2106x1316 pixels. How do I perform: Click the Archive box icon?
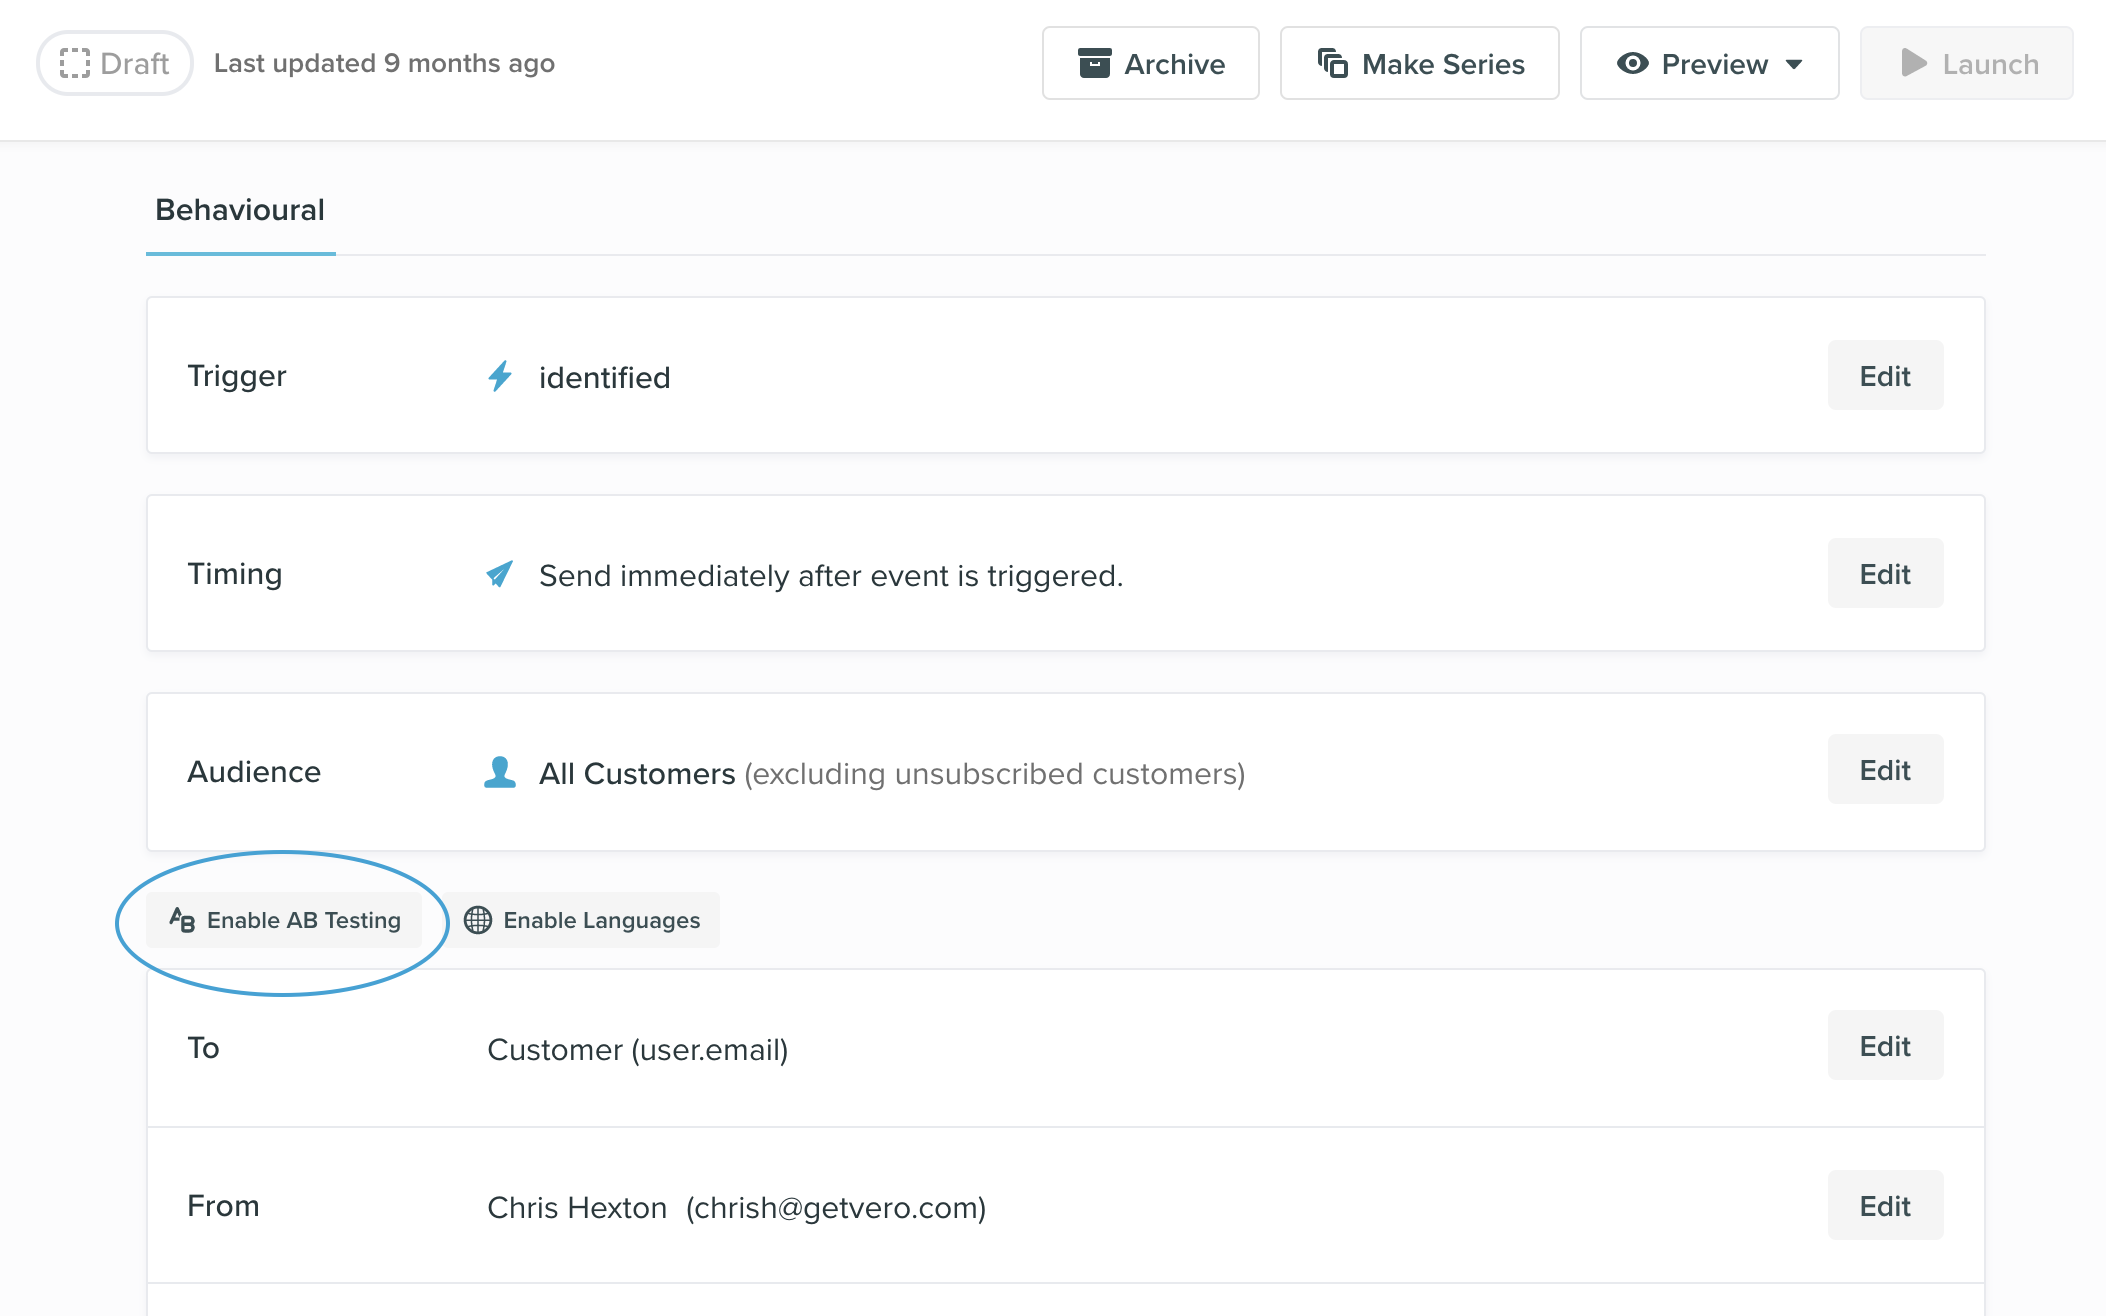coord(1096,63)
